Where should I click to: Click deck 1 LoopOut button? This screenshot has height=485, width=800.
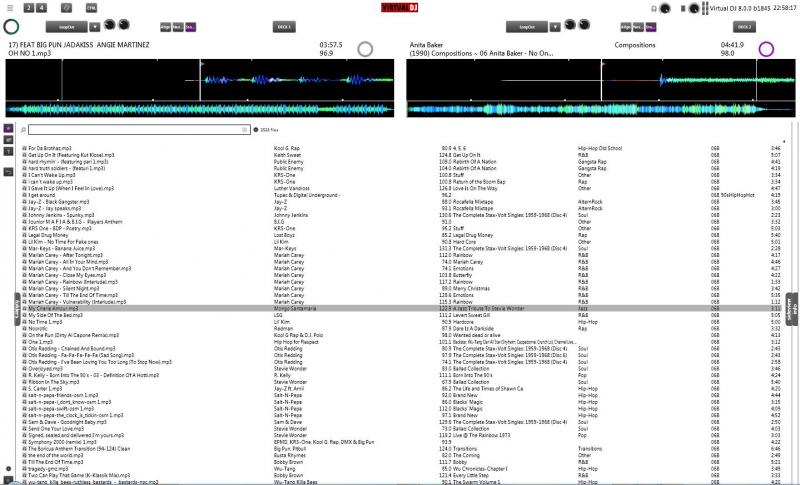click(66, 27)
